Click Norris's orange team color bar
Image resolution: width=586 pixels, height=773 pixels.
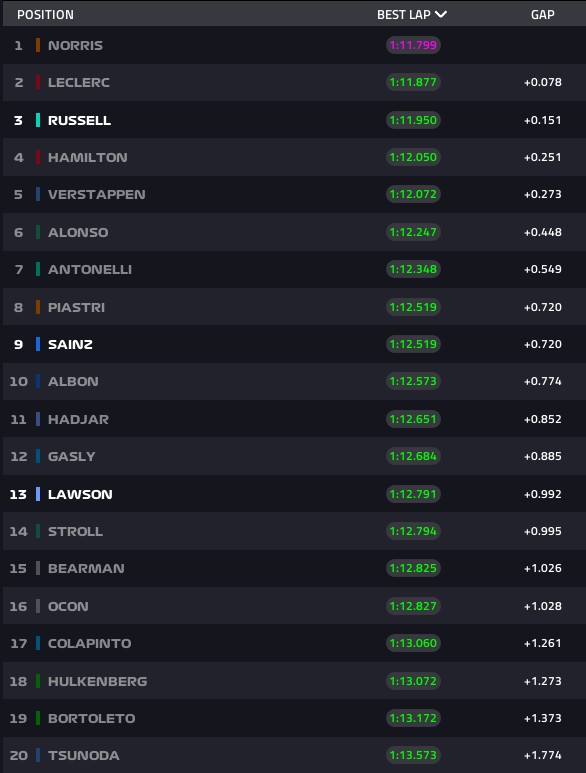pos(38,45)
